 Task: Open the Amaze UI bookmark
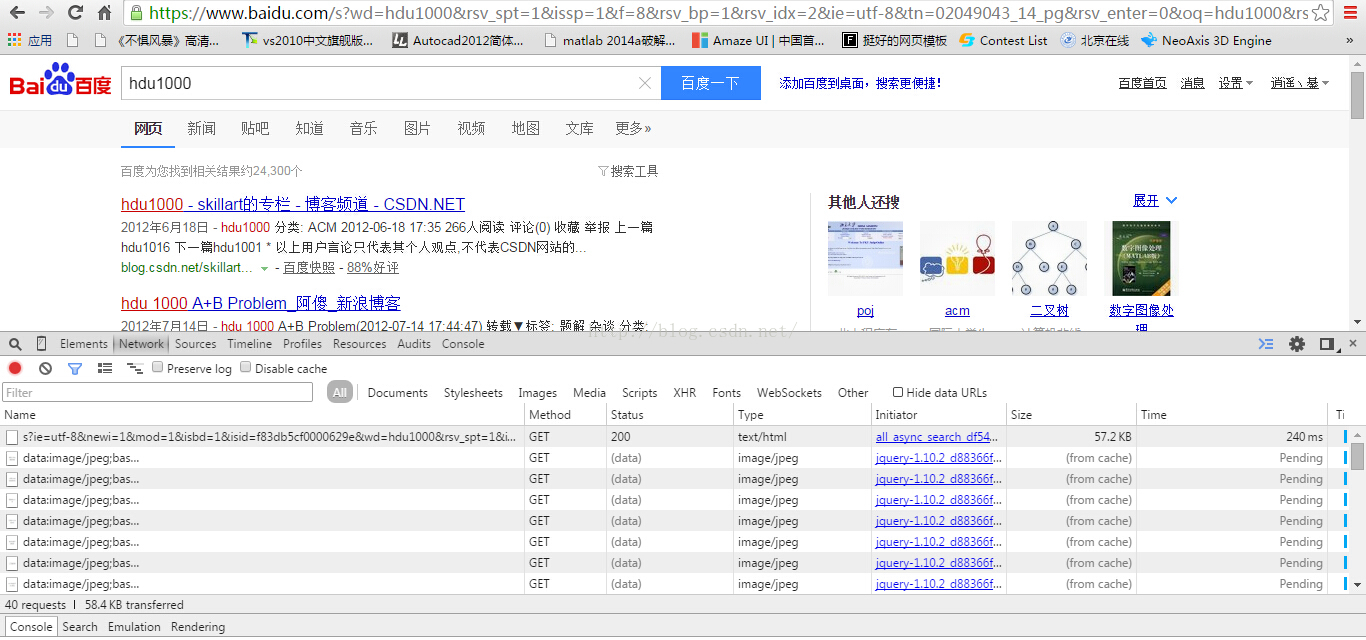coord(759,41)
